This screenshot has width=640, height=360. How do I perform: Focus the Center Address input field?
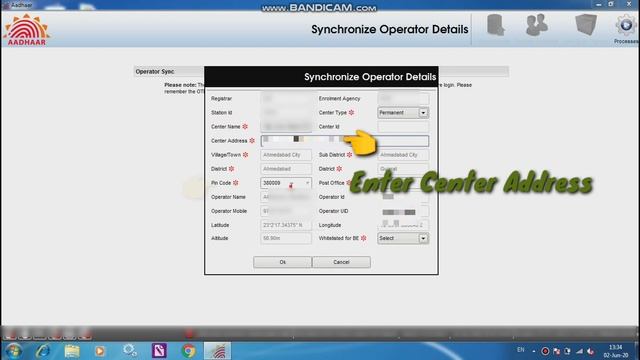(344, 141)
